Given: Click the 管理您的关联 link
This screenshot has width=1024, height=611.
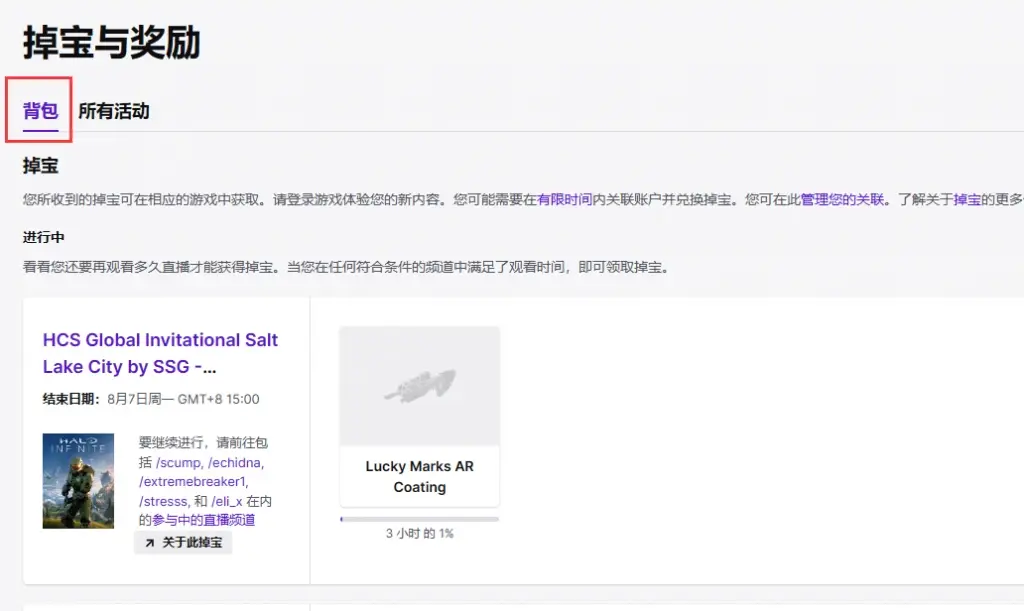Looking at the screenshot, I should [842, 199].
